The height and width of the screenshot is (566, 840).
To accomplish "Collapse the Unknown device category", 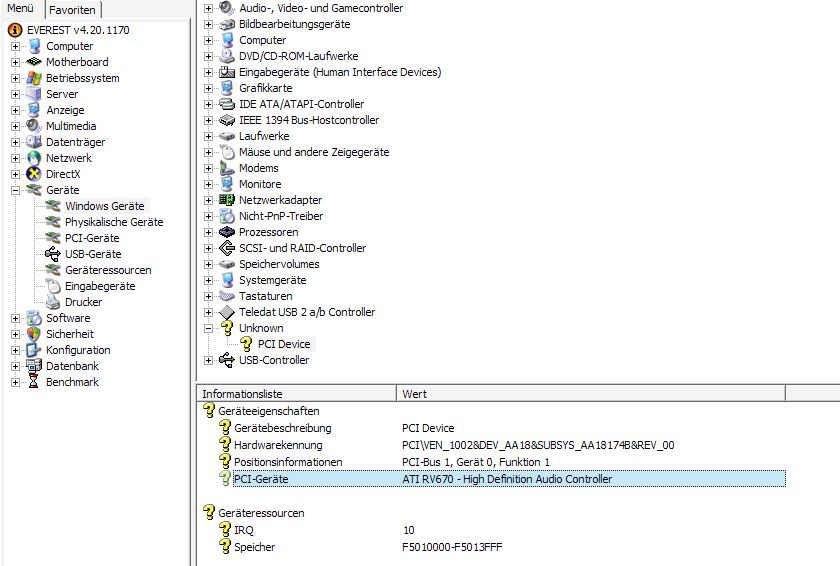I will click(x=208, y=328).
